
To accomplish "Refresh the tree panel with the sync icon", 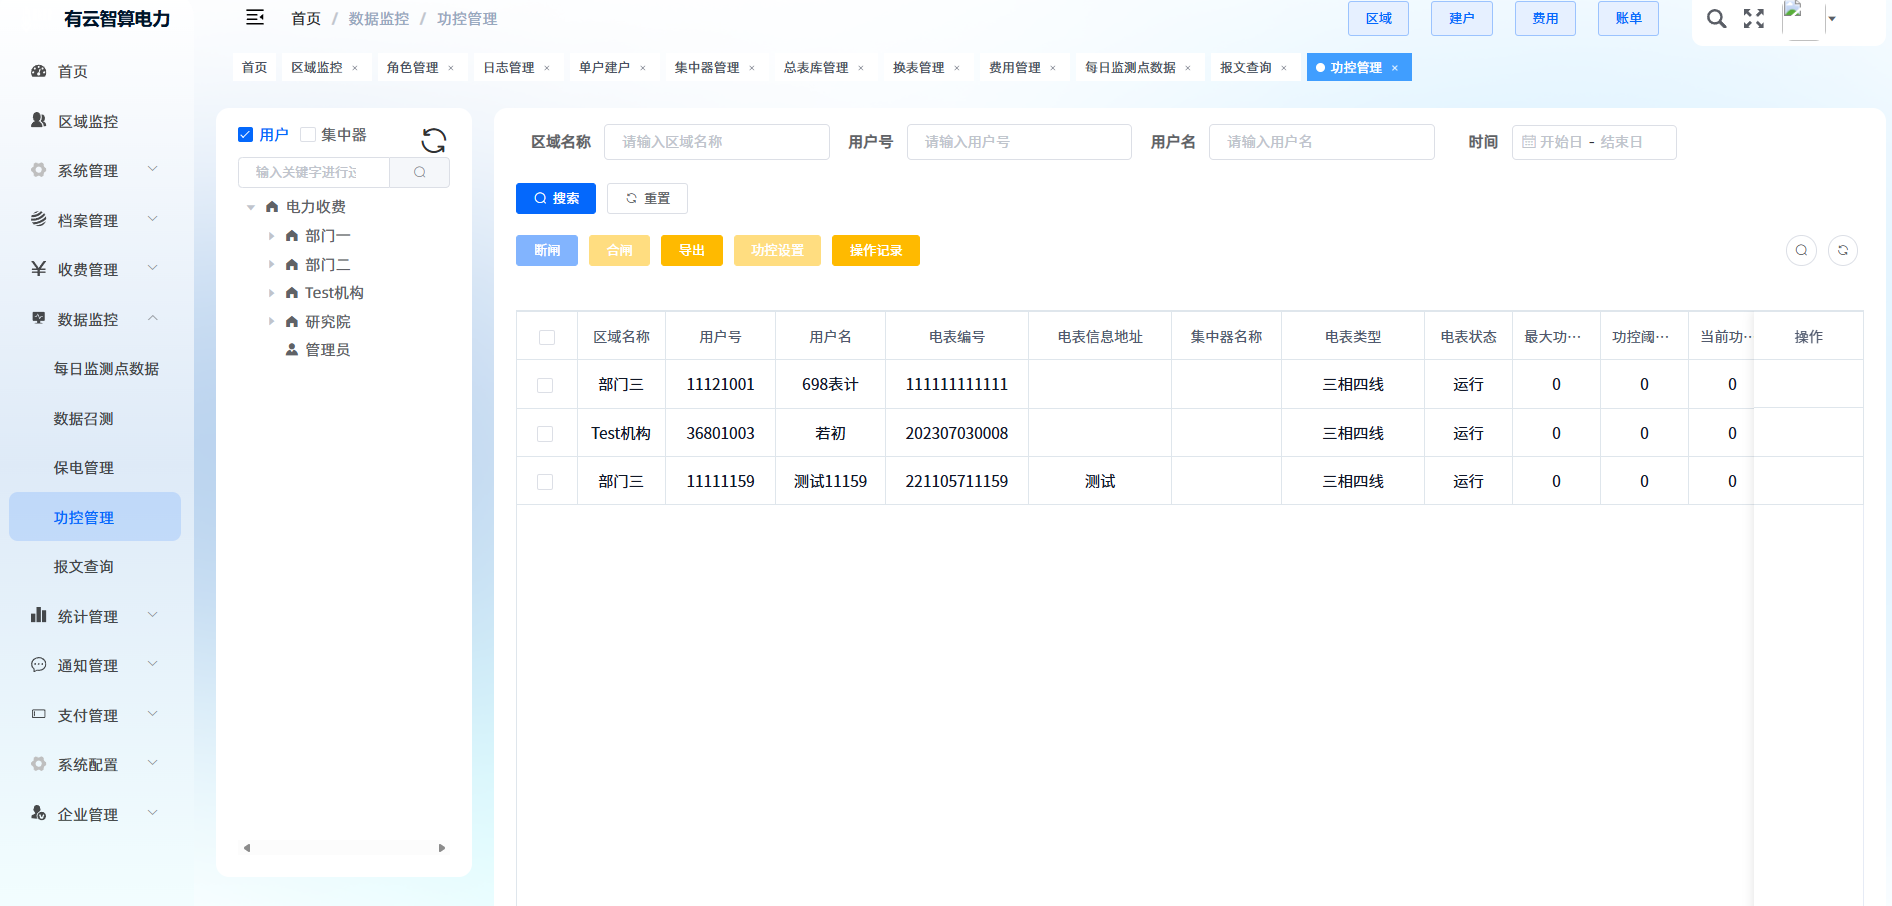I will click(433, 140).
